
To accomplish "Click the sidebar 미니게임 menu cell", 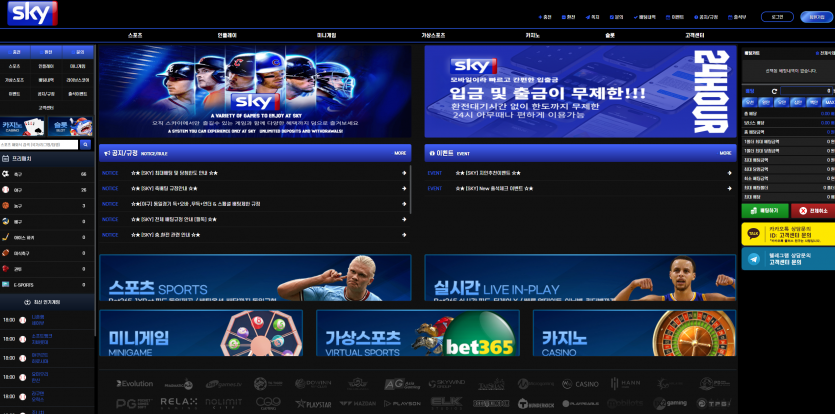I will [78, 67].
